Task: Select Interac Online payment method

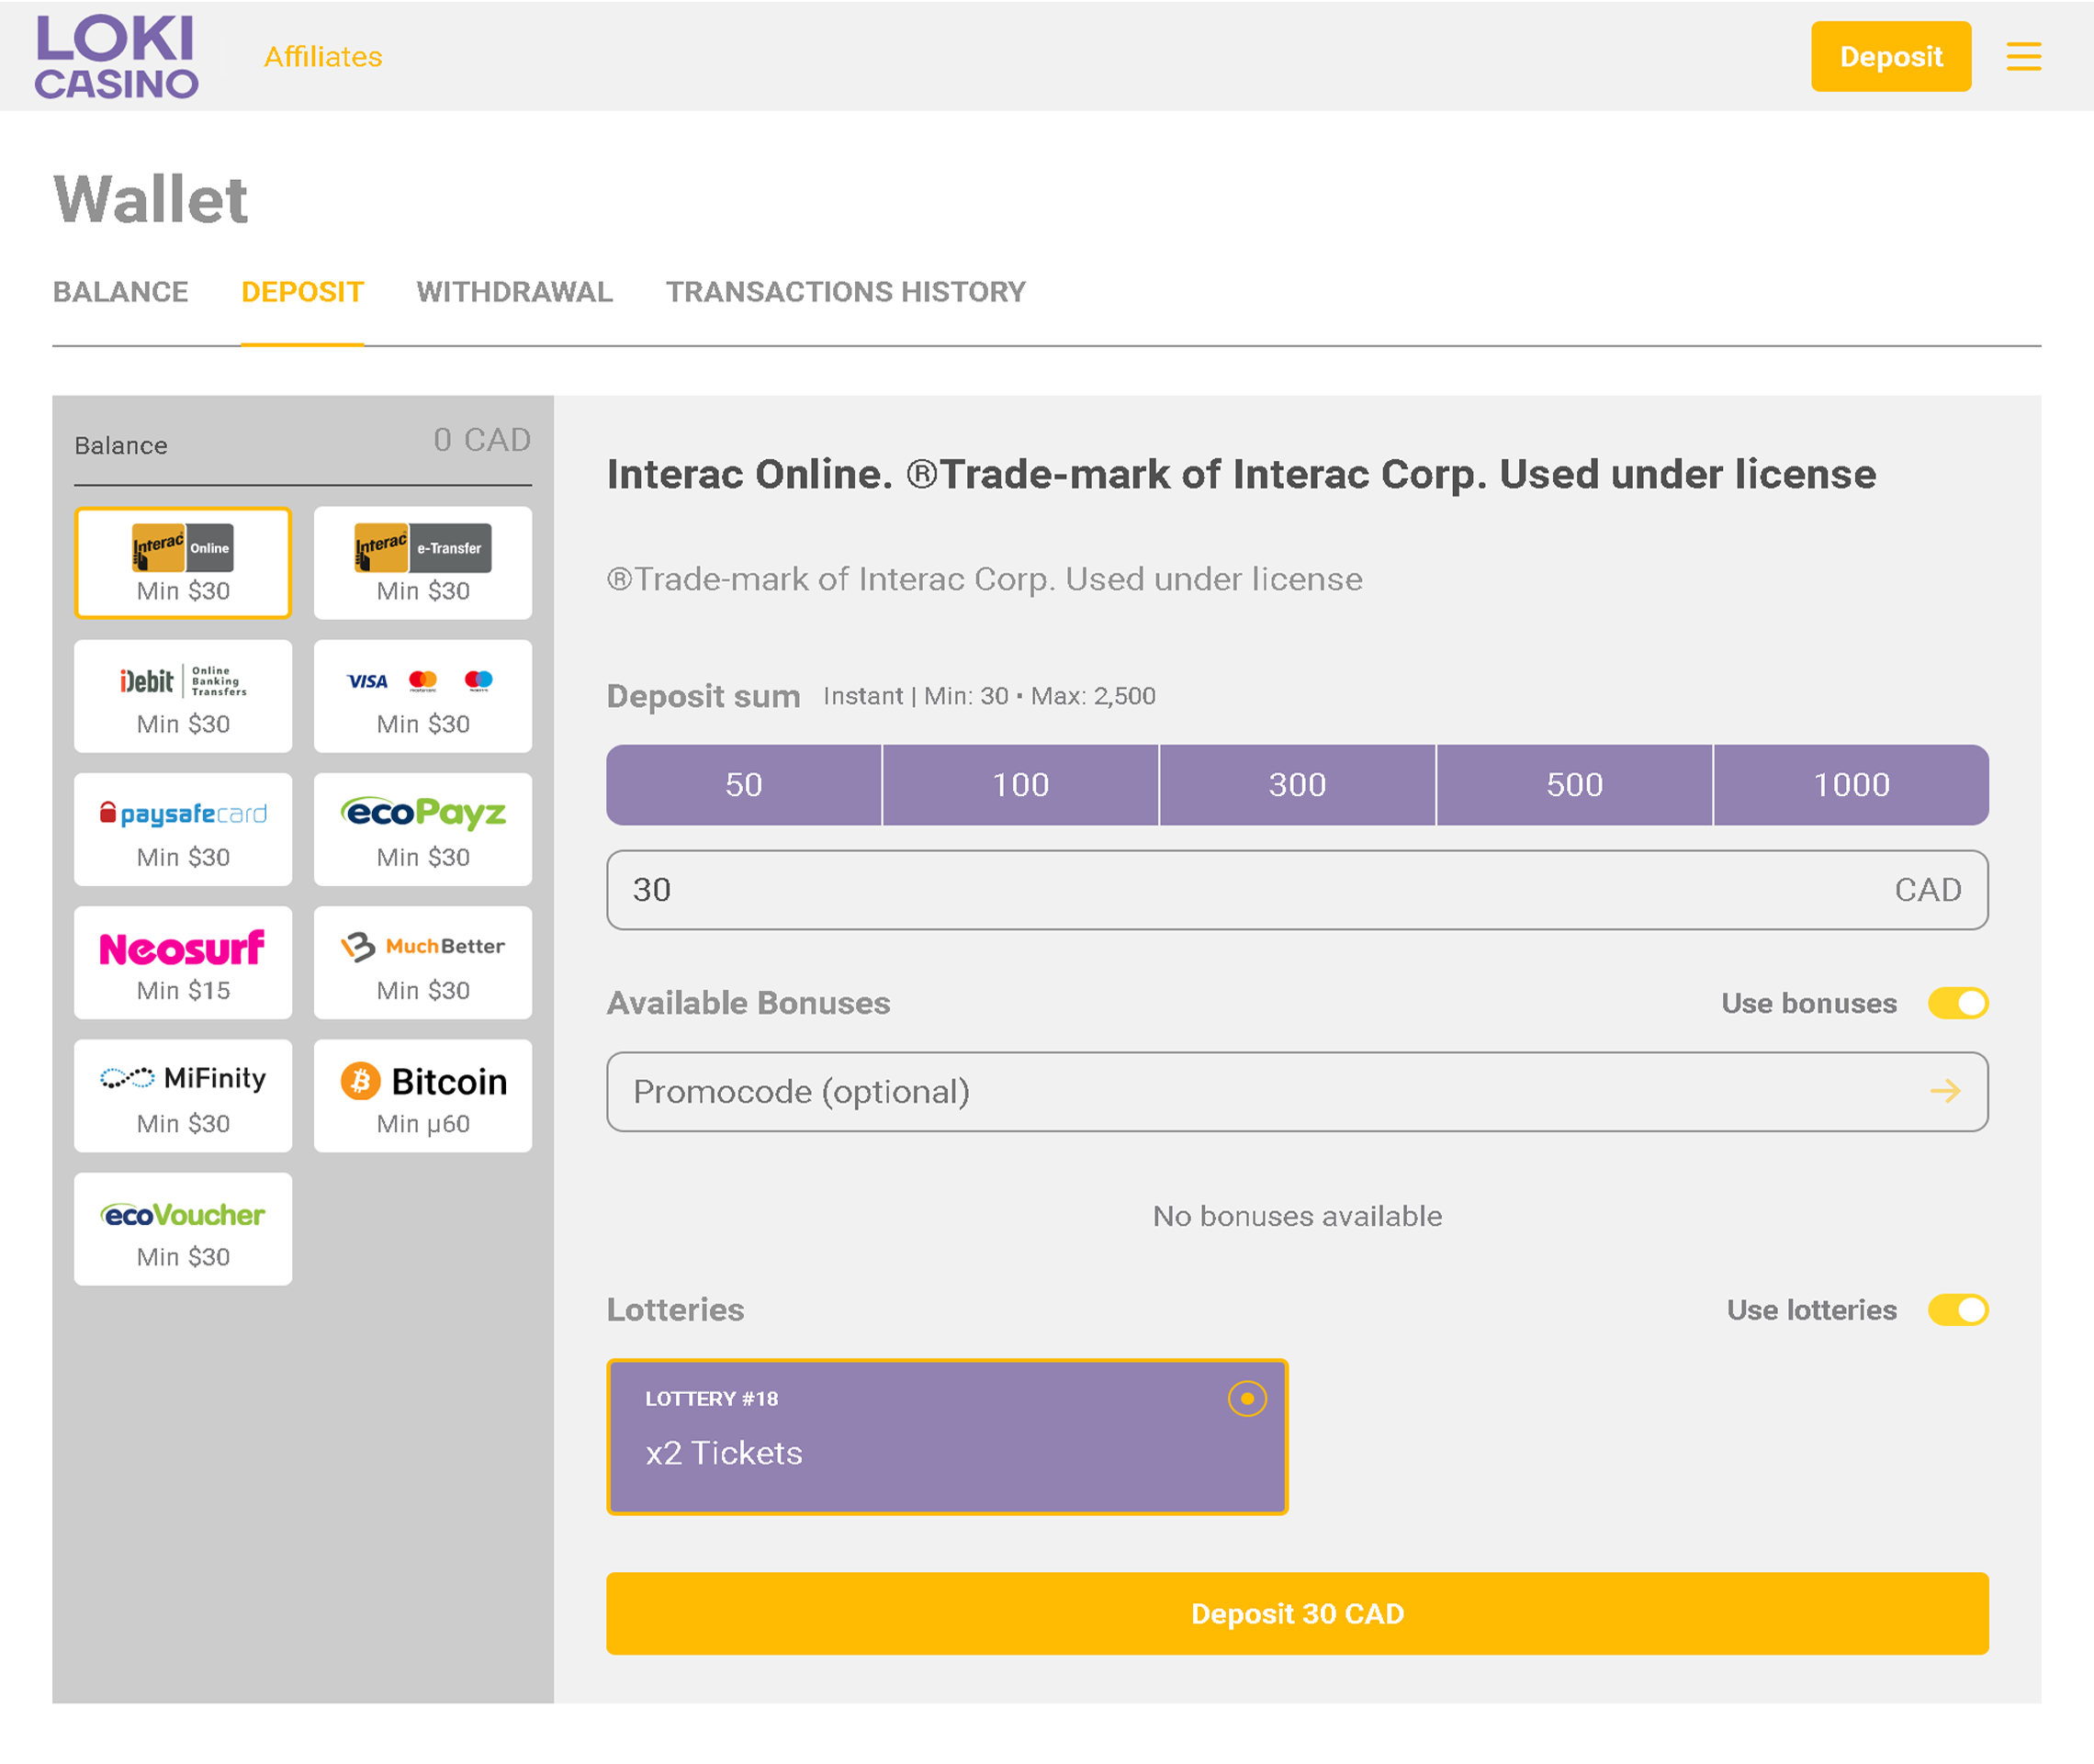Action: pos(183,563)
